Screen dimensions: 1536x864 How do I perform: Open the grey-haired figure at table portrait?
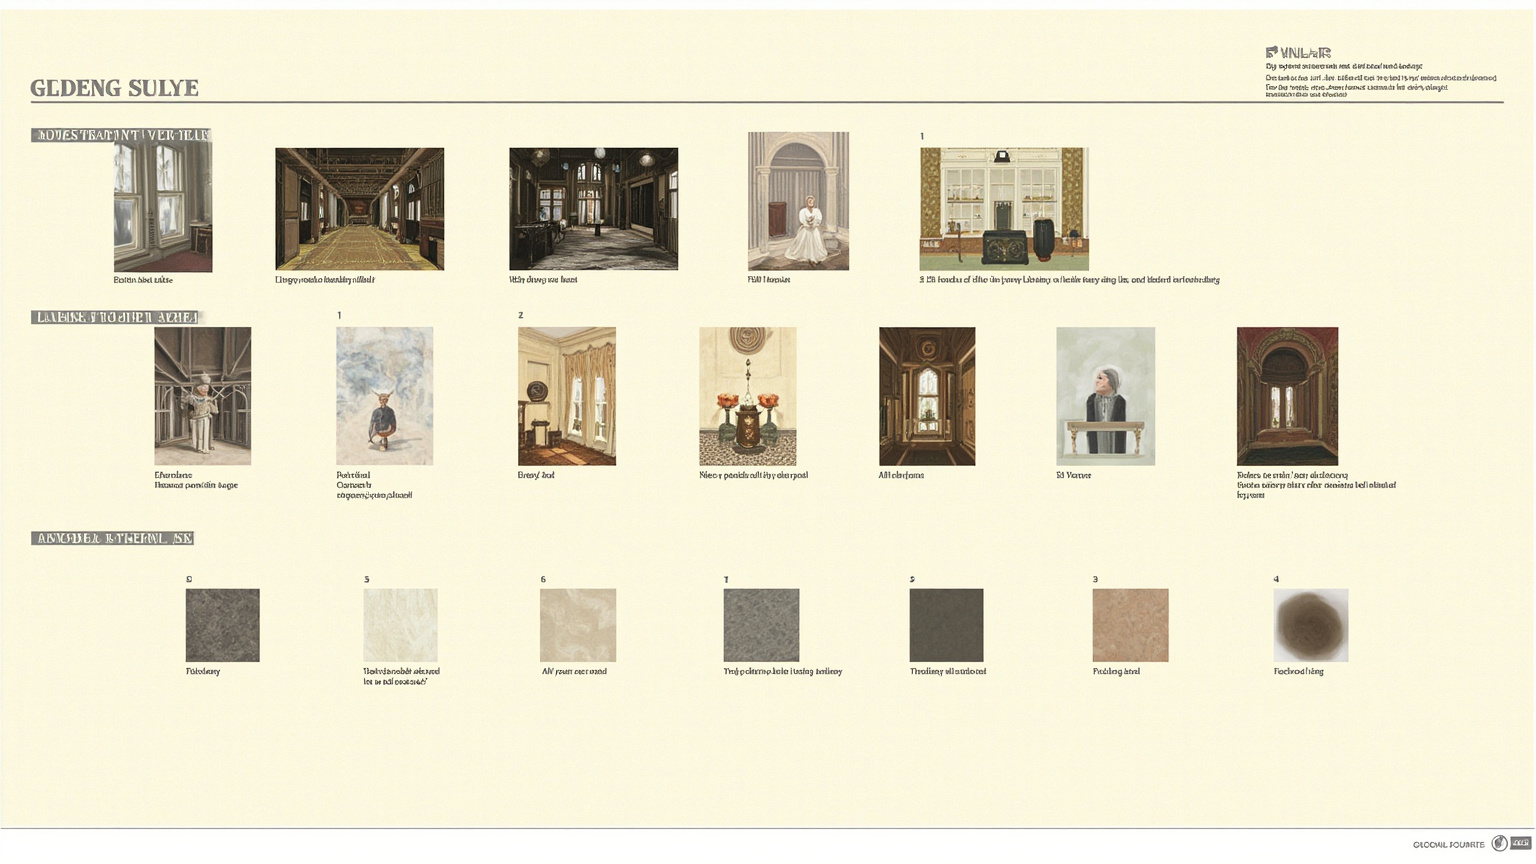(x=1106, y=396)
